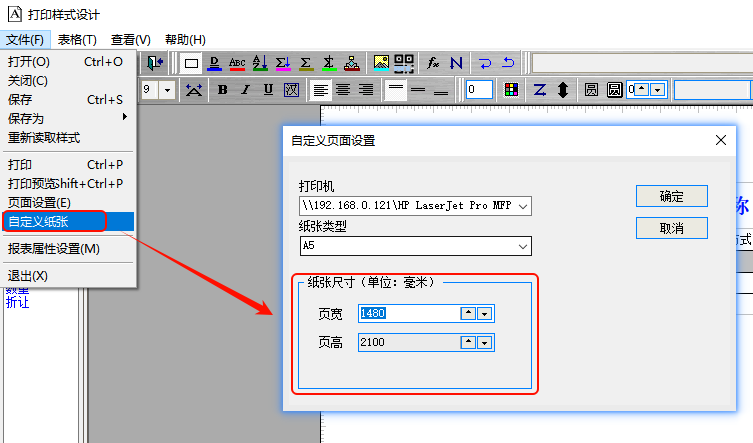Image resolution: width=753 pixels, height=443 pixels.
Task: Click the sigma sum tool icon
Action: click(305, 63)
